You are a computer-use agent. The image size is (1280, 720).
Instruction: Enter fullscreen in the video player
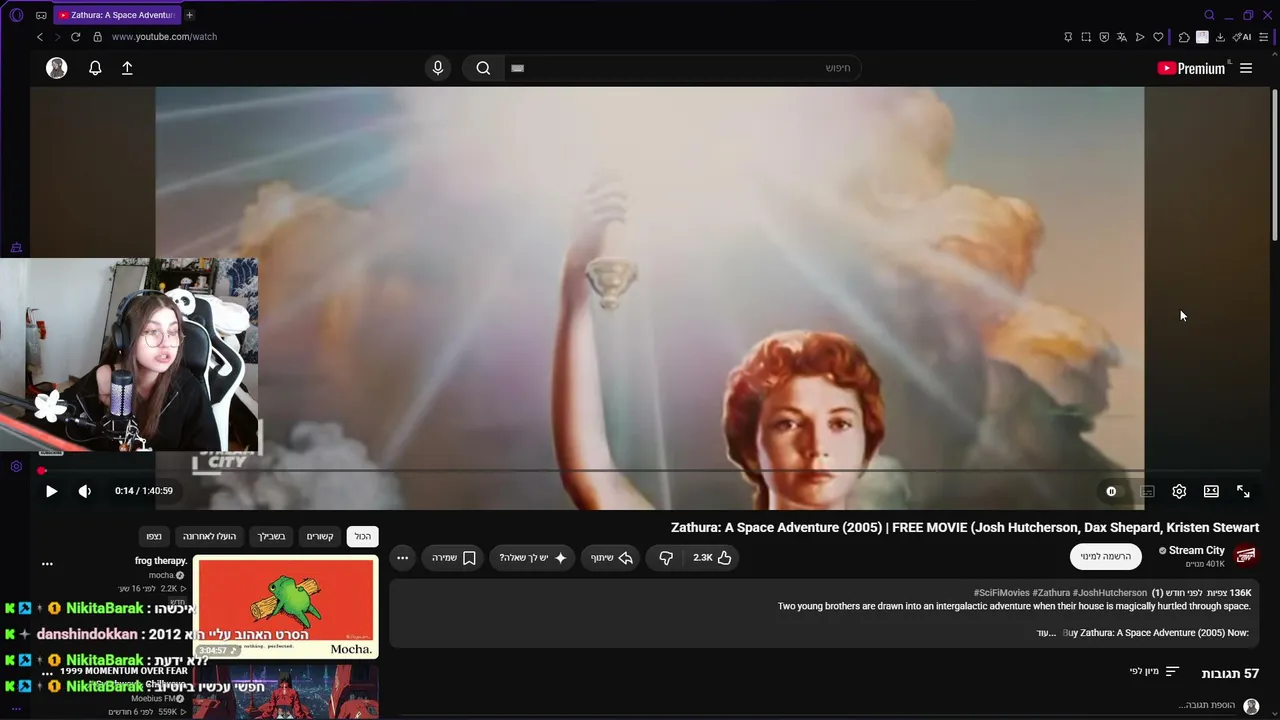[1243, 491]
